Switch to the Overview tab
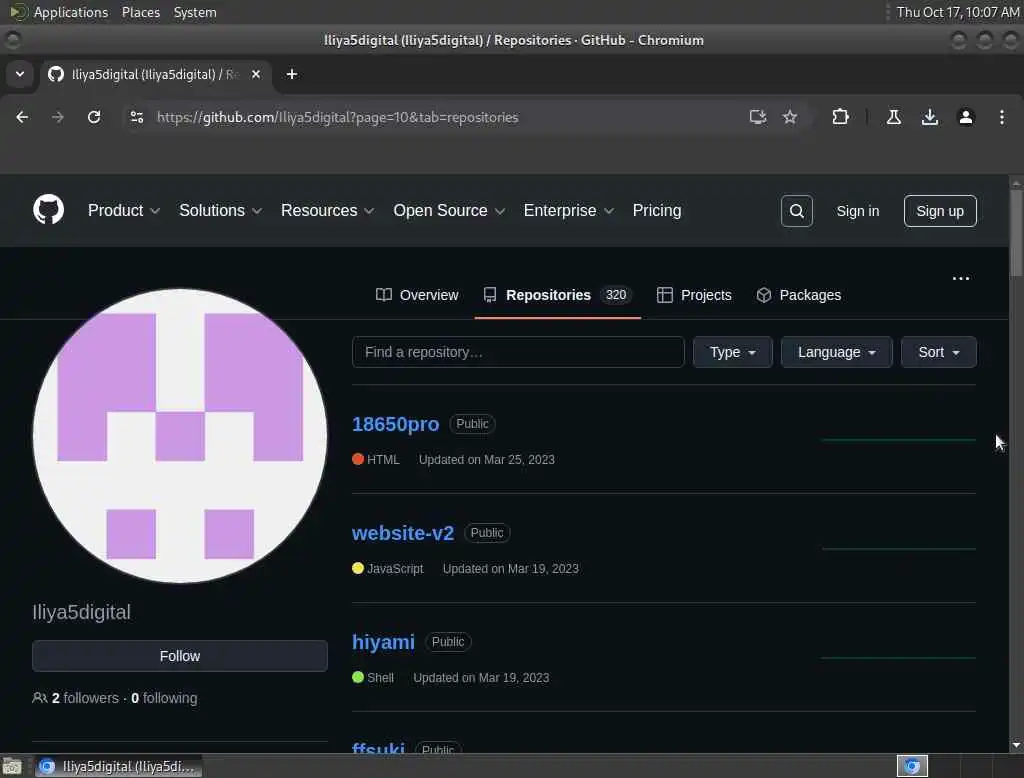The width and height of the screenshot is (1024, 778). (417, 295)
